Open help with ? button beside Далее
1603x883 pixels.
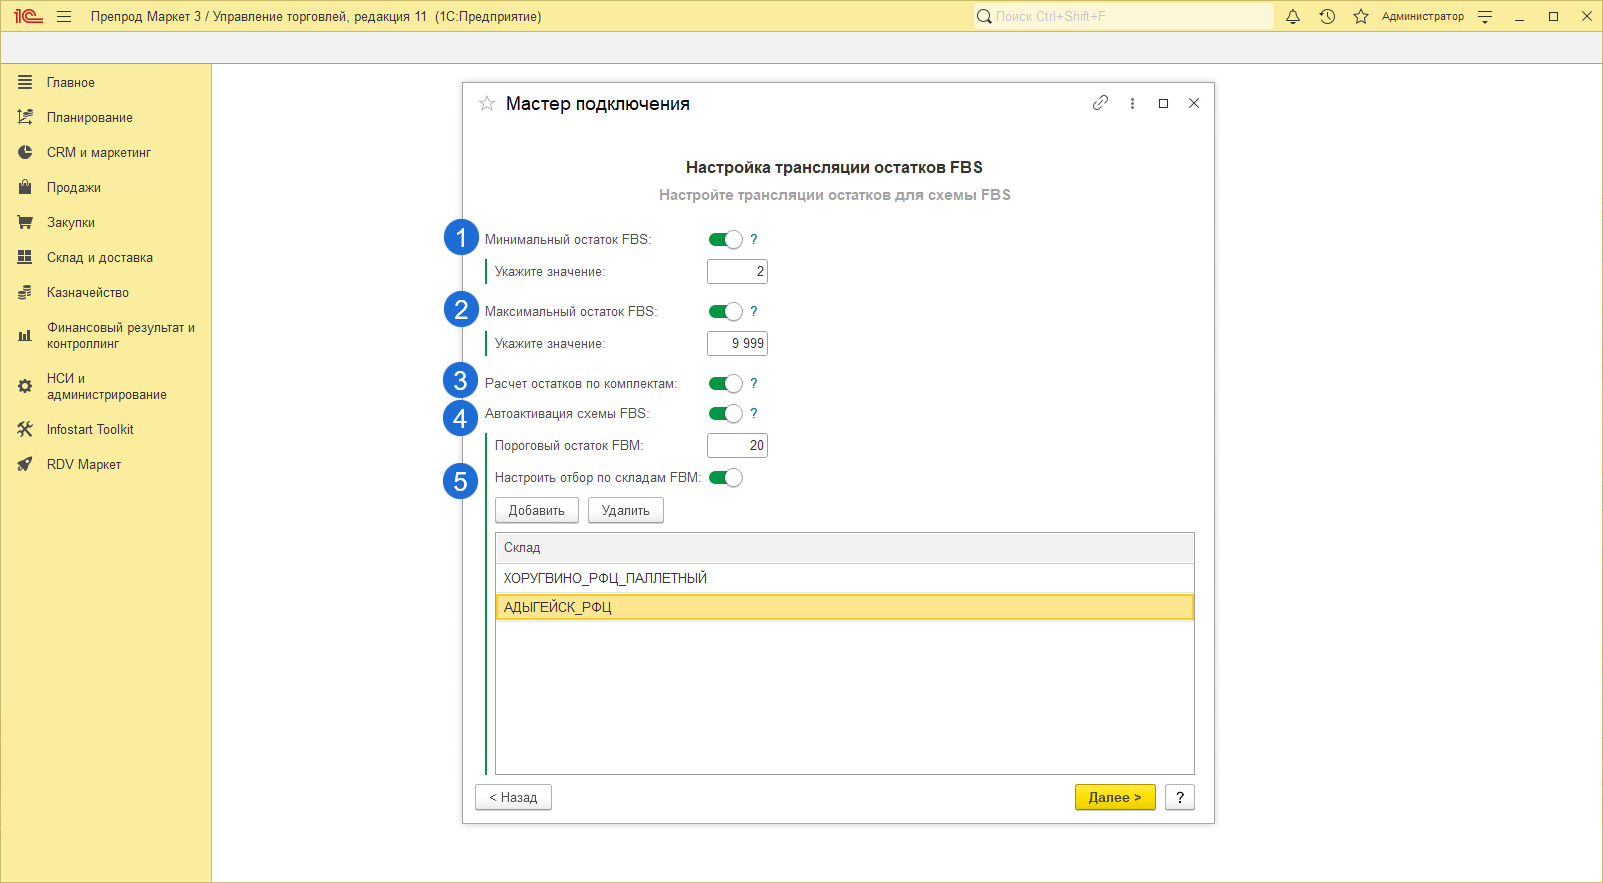coord(1180,797)
